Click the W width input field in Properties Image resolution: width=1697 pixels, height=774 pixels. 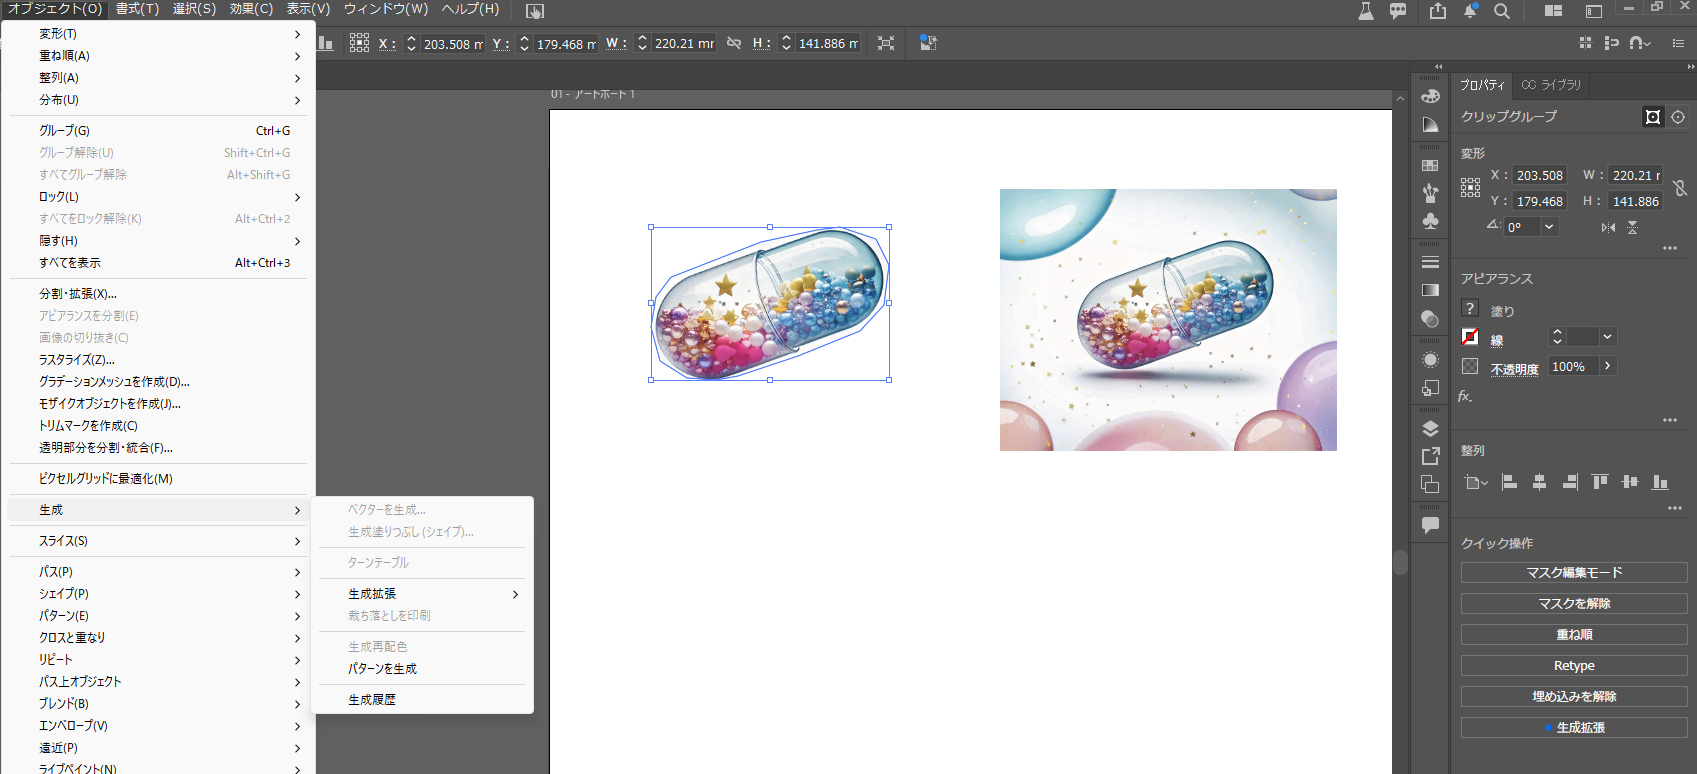[1635, 175]
